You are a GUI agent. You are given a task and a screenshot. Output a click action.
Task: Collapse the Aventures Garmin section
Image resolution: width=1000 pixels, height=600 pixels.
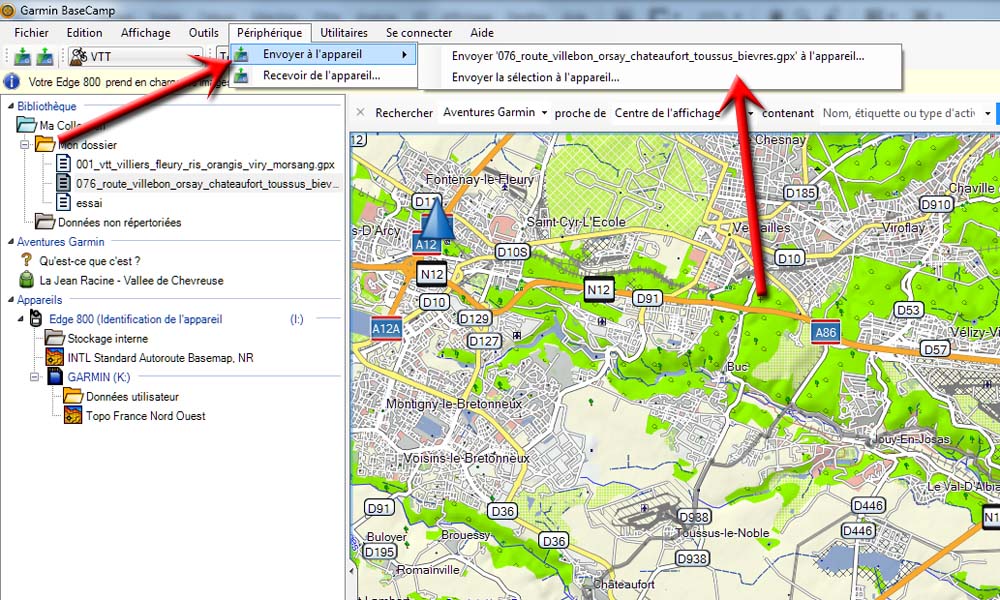pos(10,242)
